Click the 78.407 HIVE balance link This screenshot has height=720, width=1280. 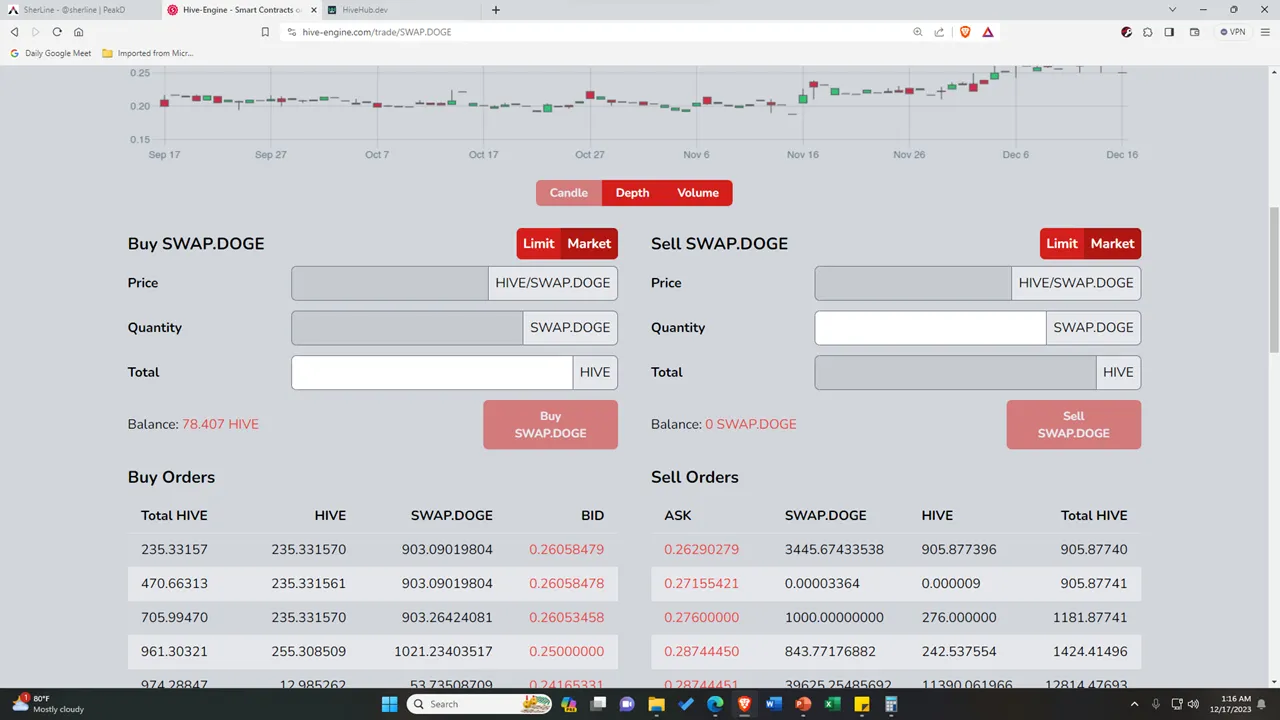point(220,424)
